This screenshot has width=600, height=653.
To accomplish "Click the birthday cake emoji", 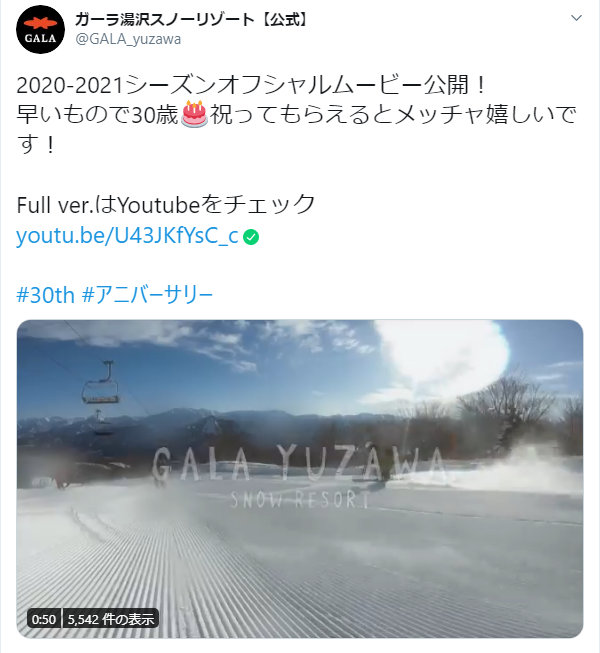I will (194, 114).
